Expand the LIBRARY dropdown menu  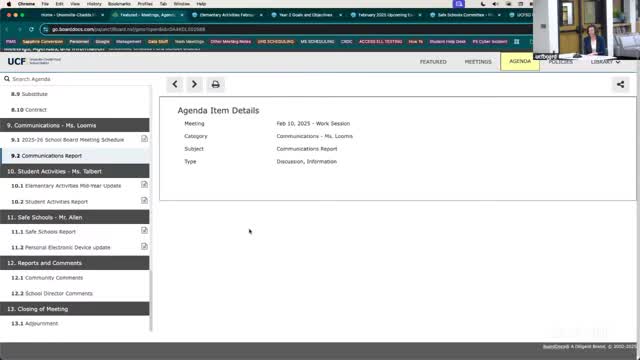coord(605,62)
